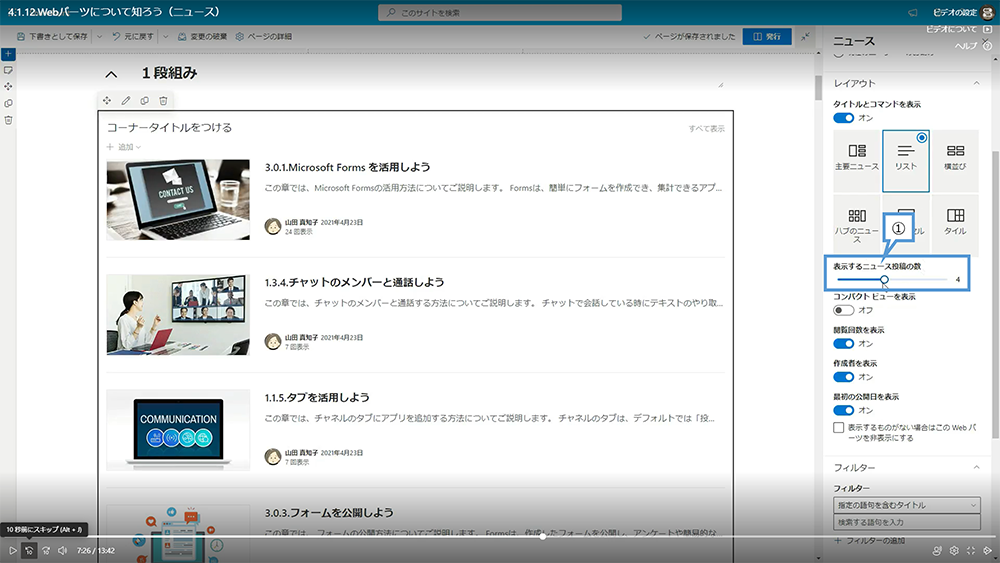Toggle 最初の公開日を表示 switch
Screen dimensions: 1000x563
click(843, 410)
